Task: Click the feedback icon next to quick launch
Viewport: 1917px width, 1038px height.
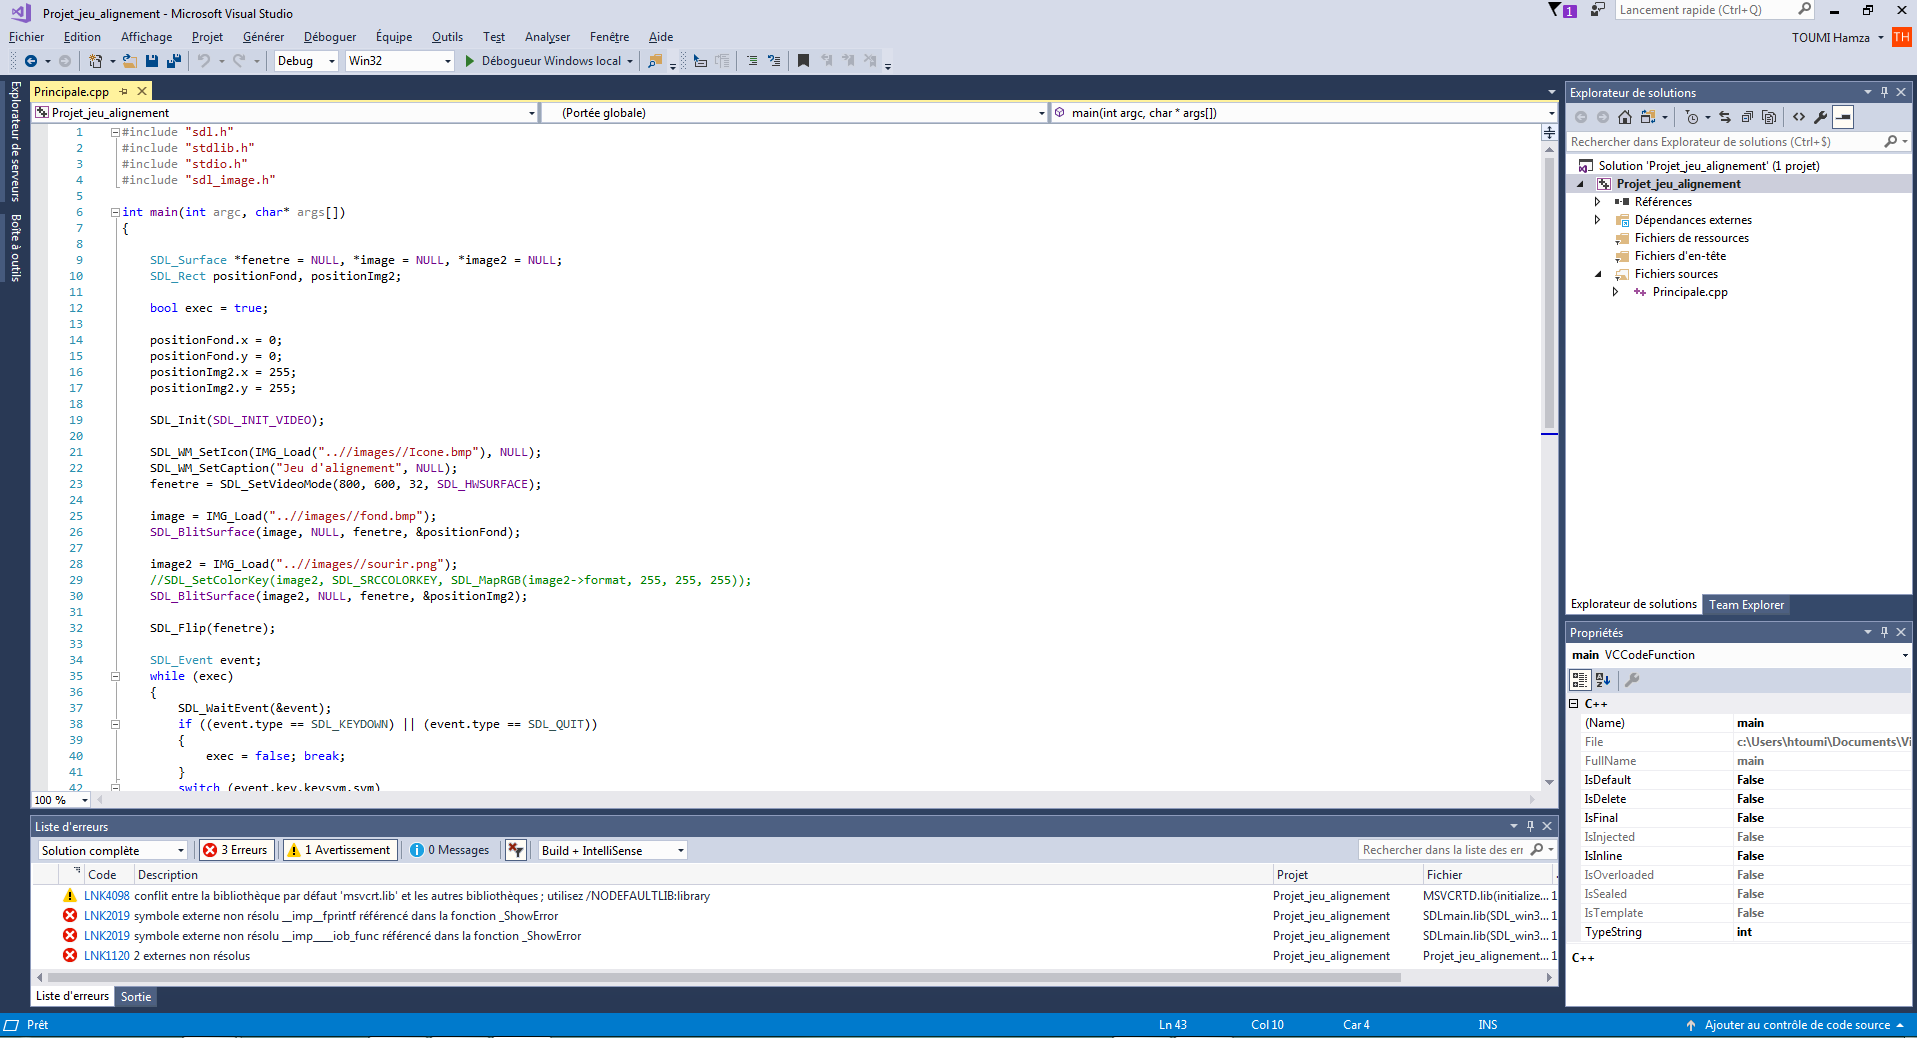Action: tap(1598, 10)
